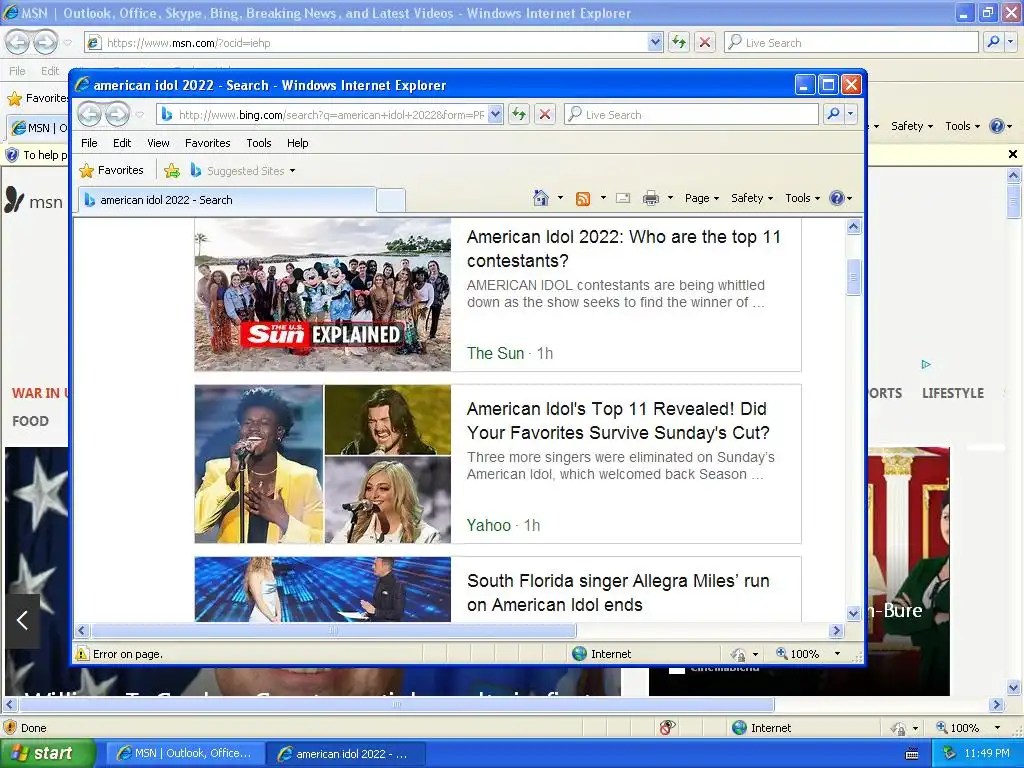Click Live Search field in Bing window

(691, 114)
